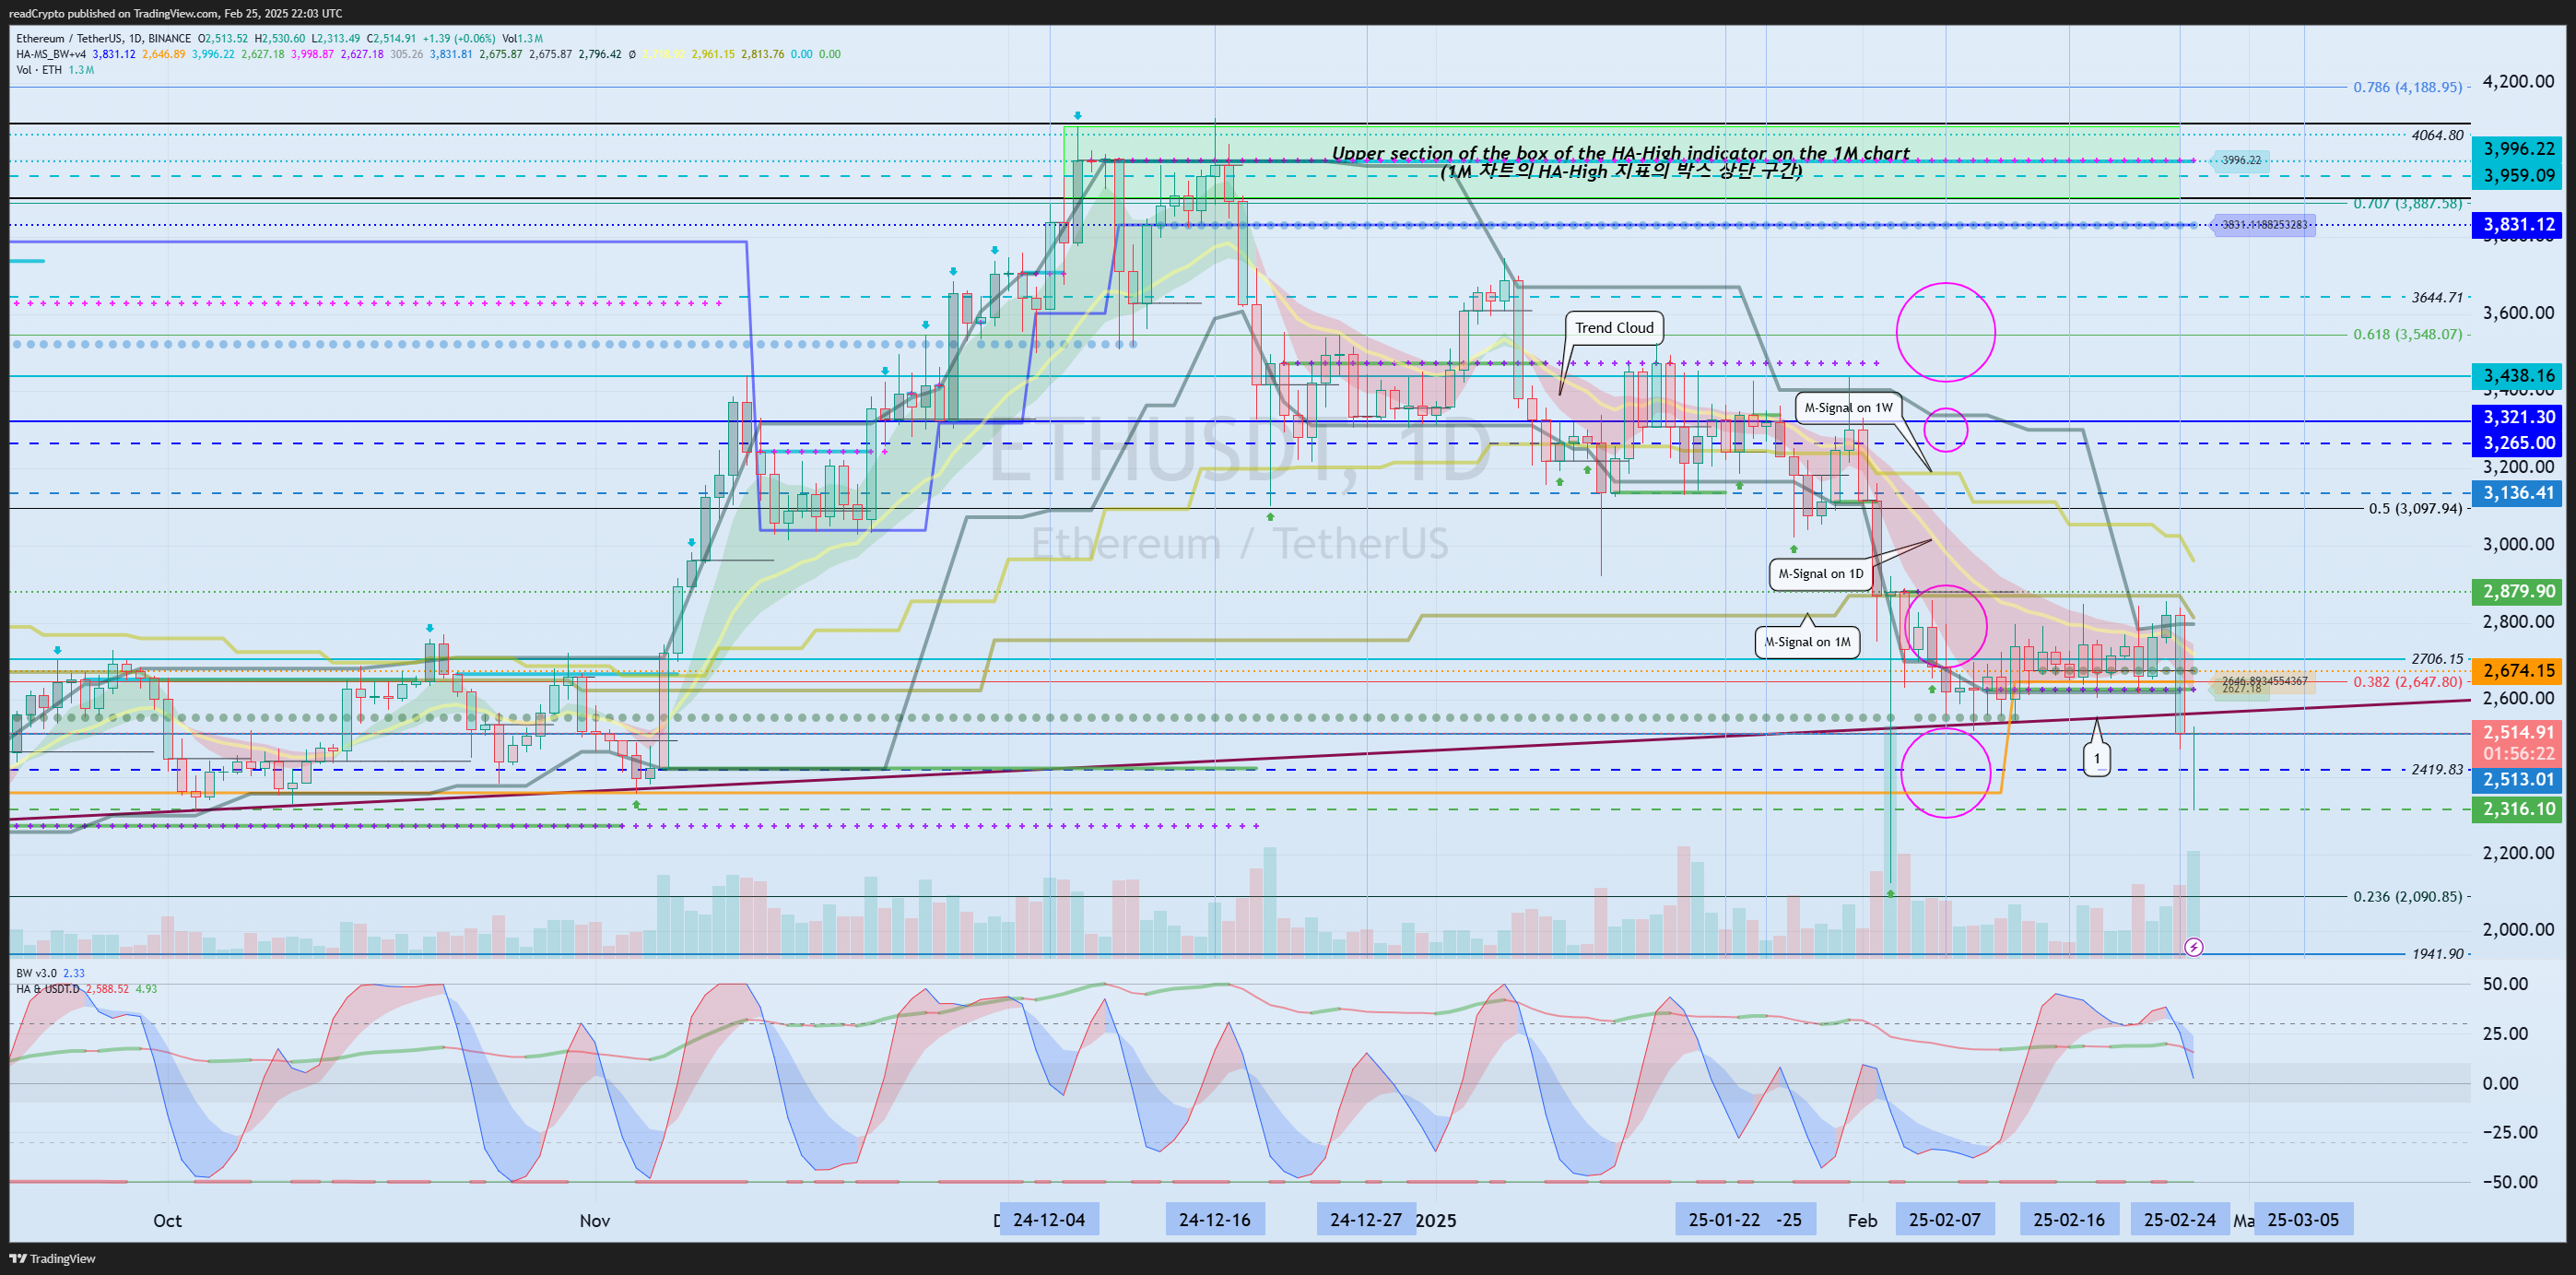The image size is (2576, 1275).
Task: Click the green 2,316.10 price label
Action: [x=2519, y=809]
